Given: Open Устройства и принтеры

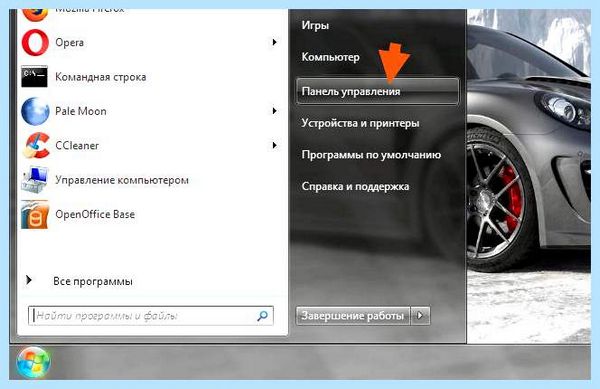Looking at the screenshot, I should 360,123.
